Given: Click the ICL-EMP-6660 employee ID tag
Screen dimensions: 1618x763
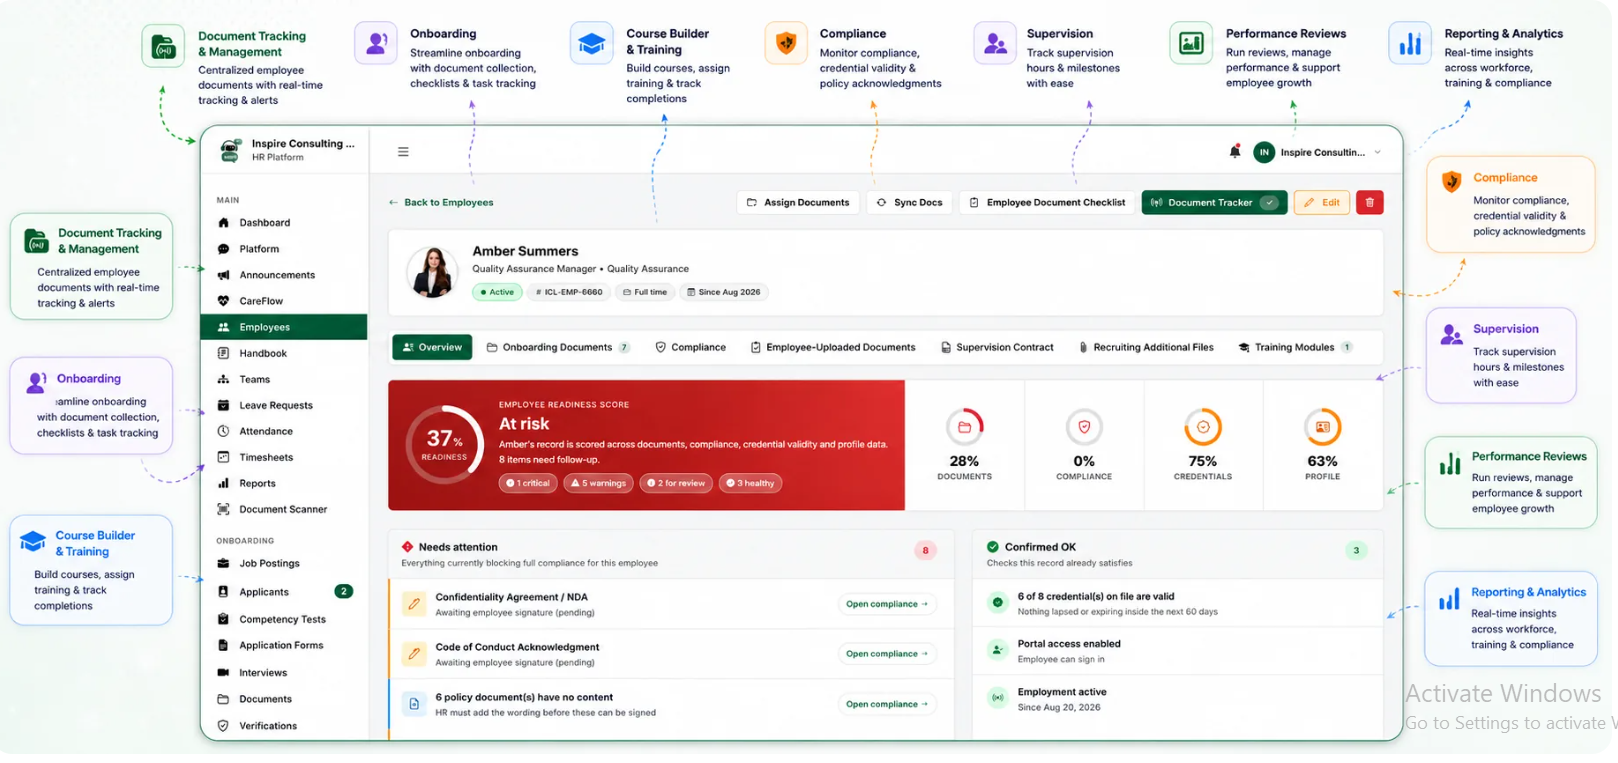Looking at the screenshot, I should (569, 292).
